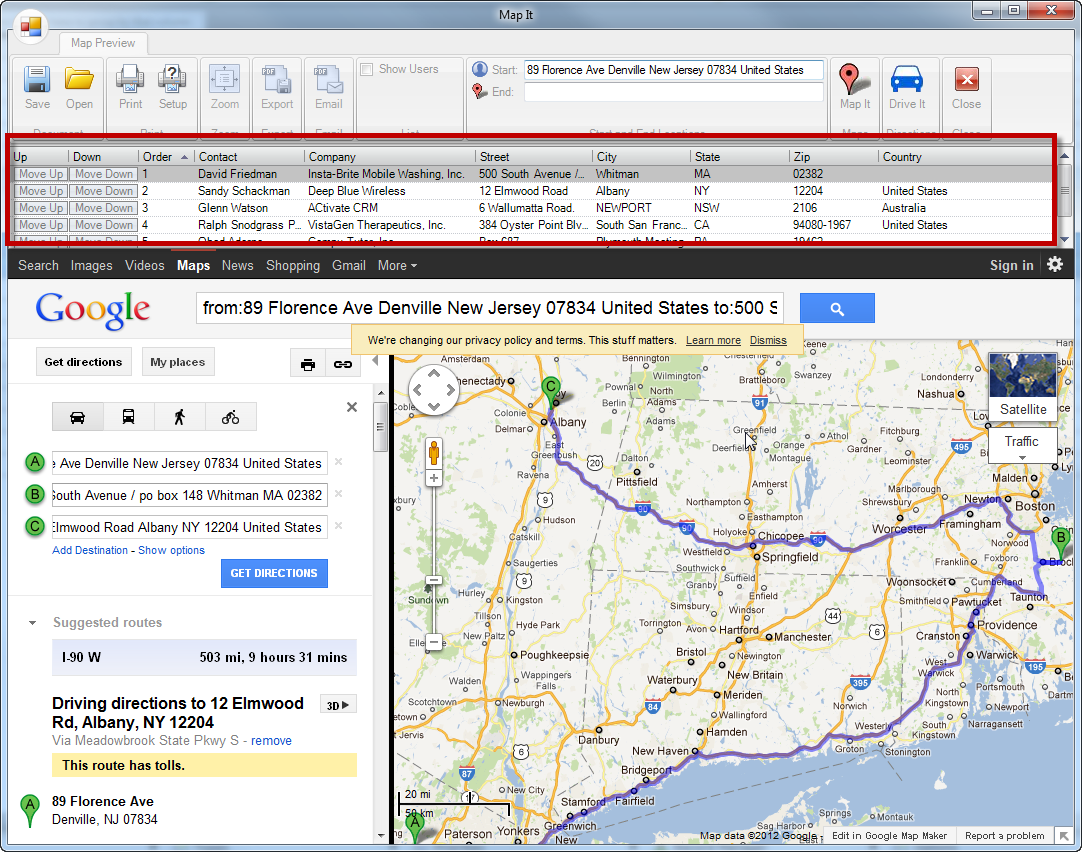This screenshot has width=1082, height=852.
Task: Export the map to PDF
Action: [277, 87]
